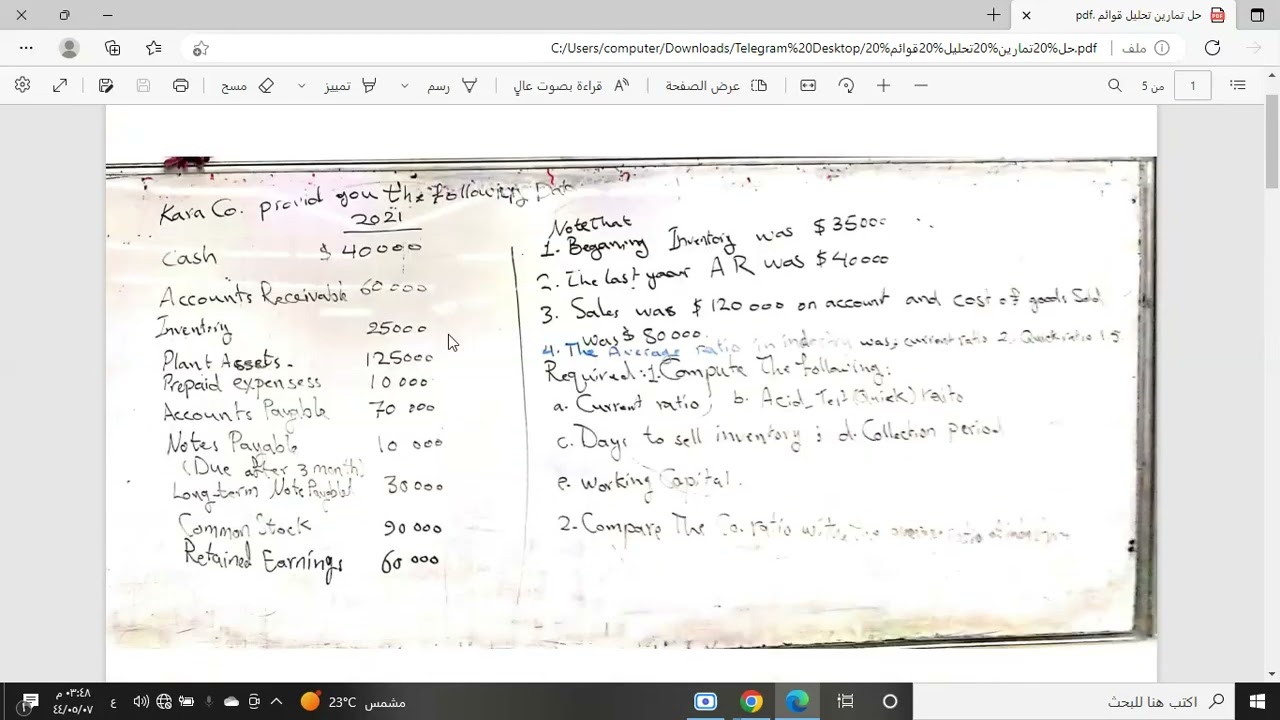
Task: Expand the Highlight color options arrow
Action: 301,86
